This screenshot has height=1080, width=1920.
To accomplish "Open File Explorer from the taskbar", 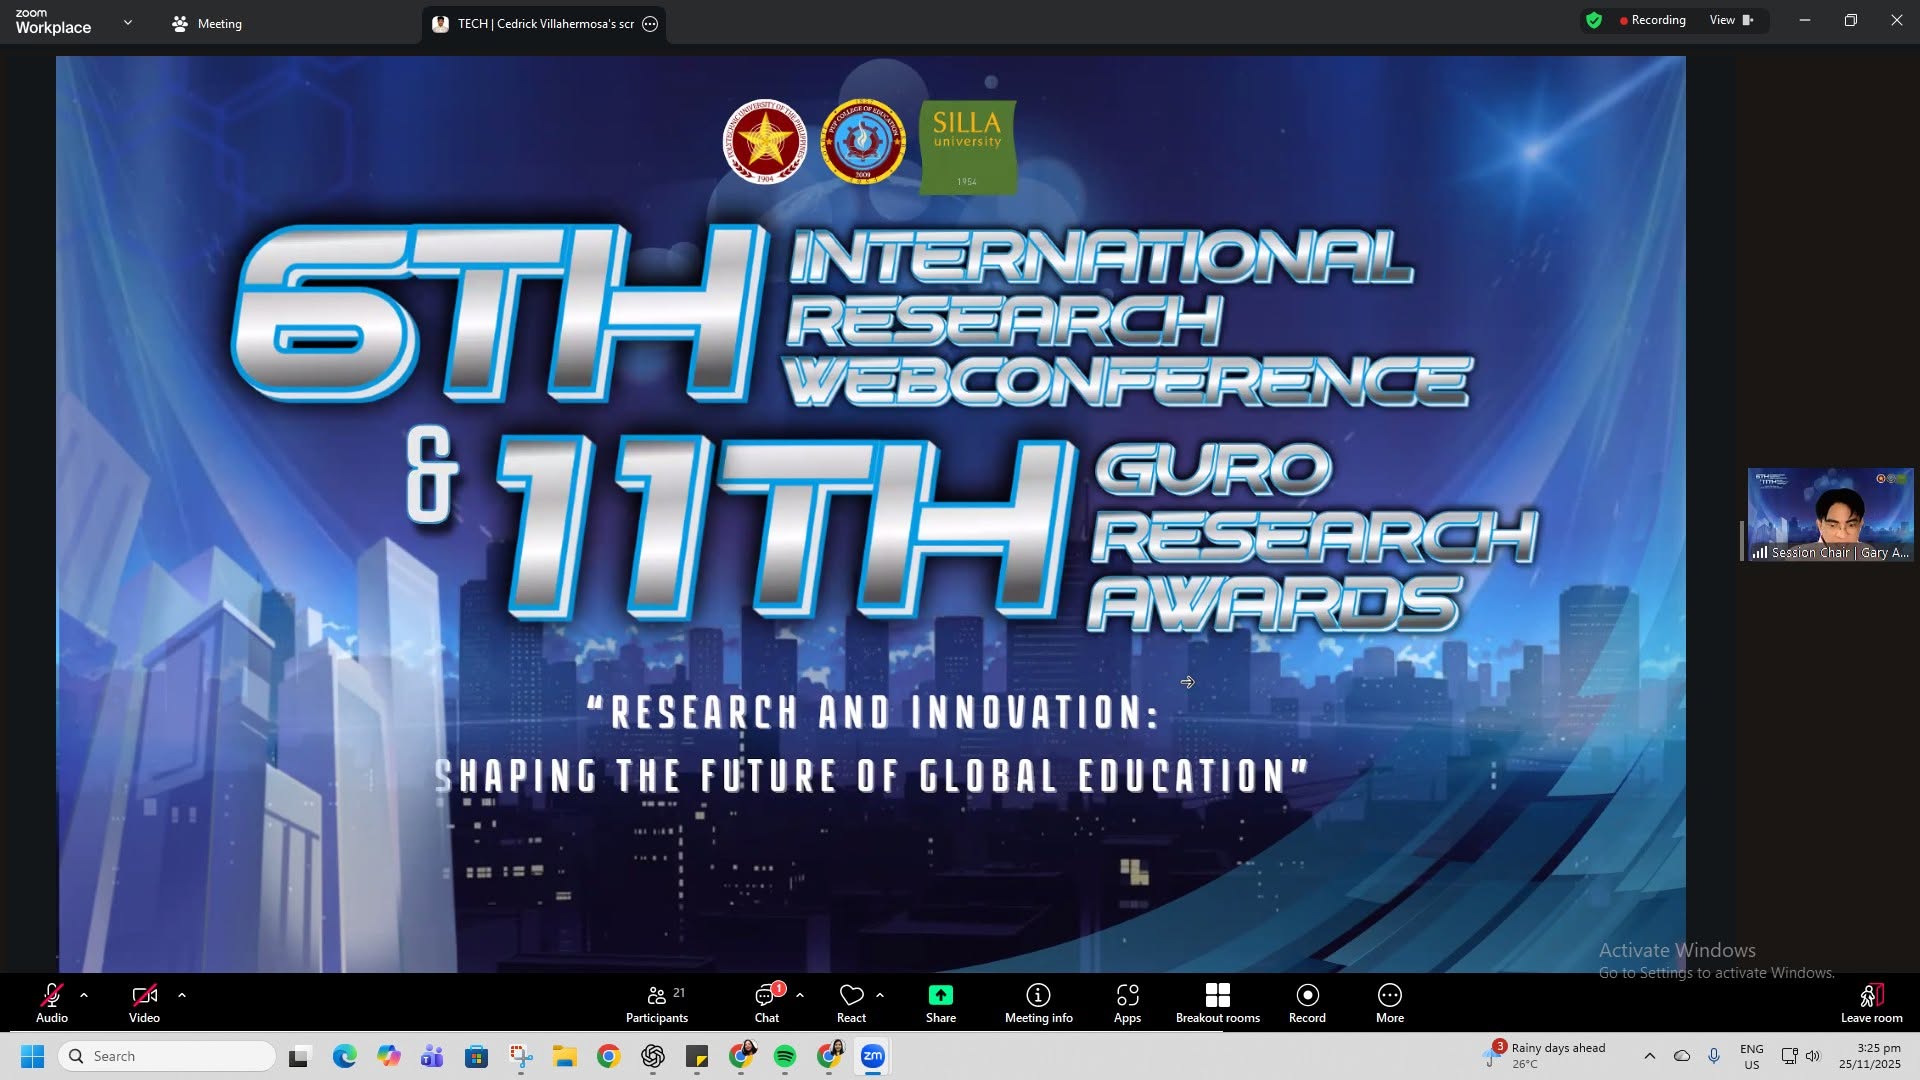I will click(565, 1056).
